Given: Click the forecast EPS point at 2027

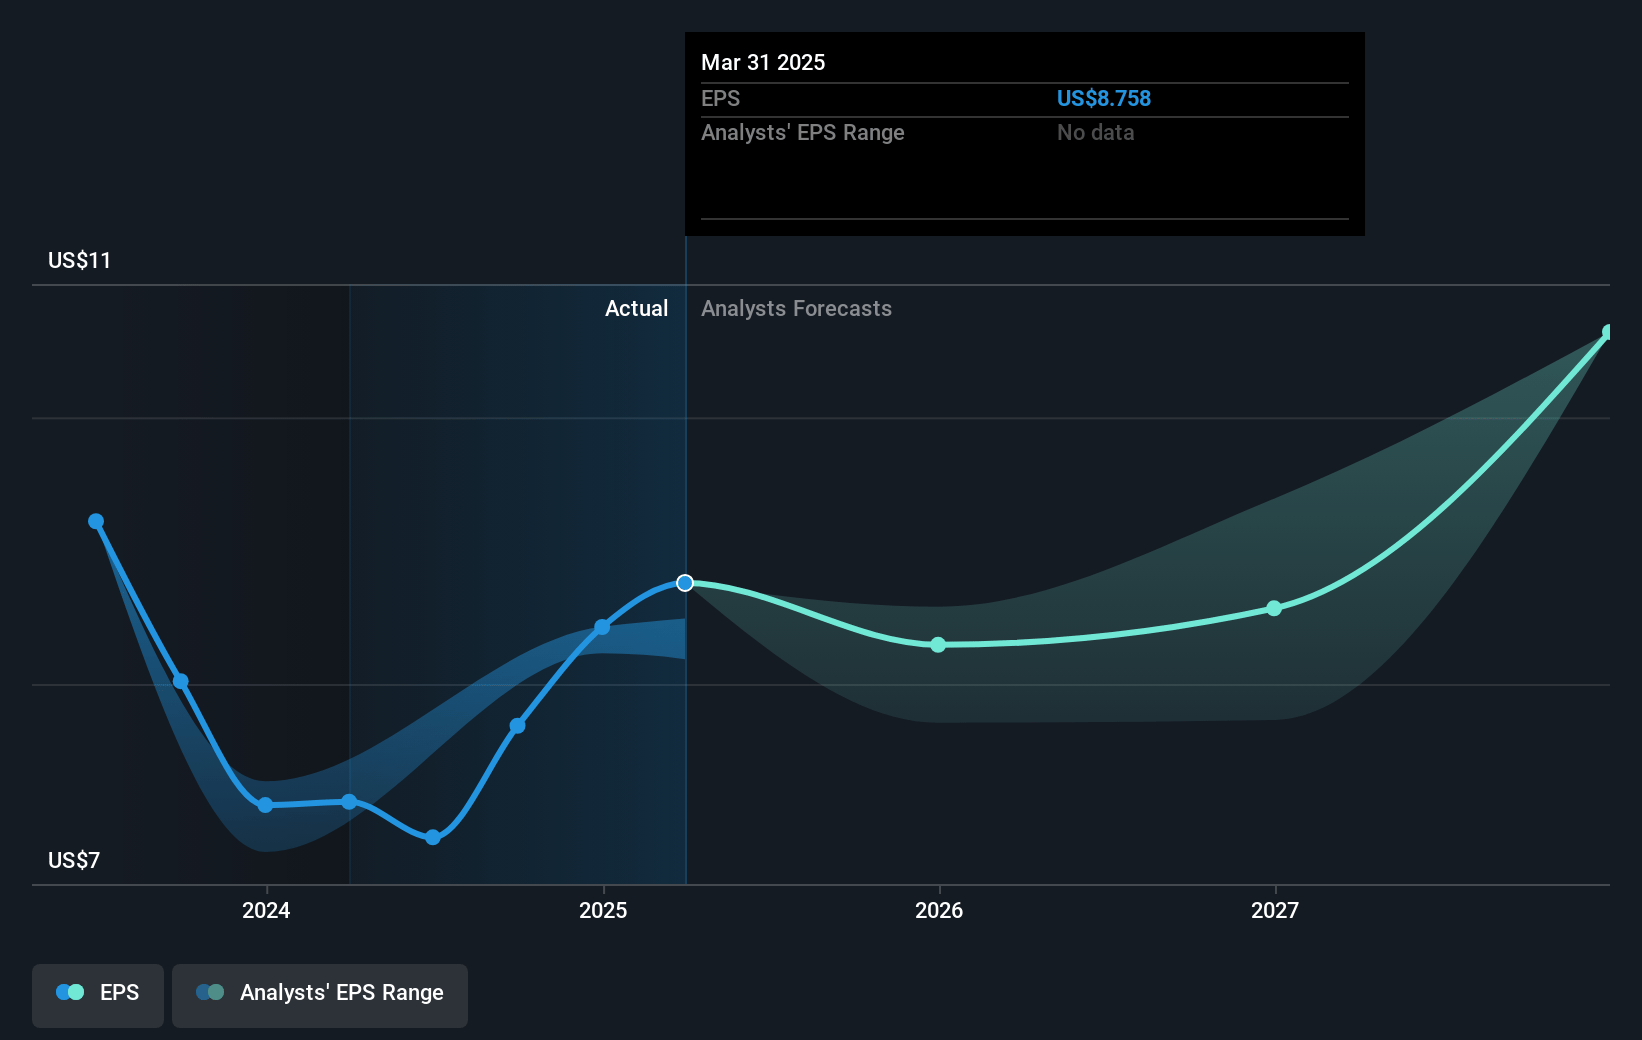Looking at the screenshot, I should [1274, 608].
